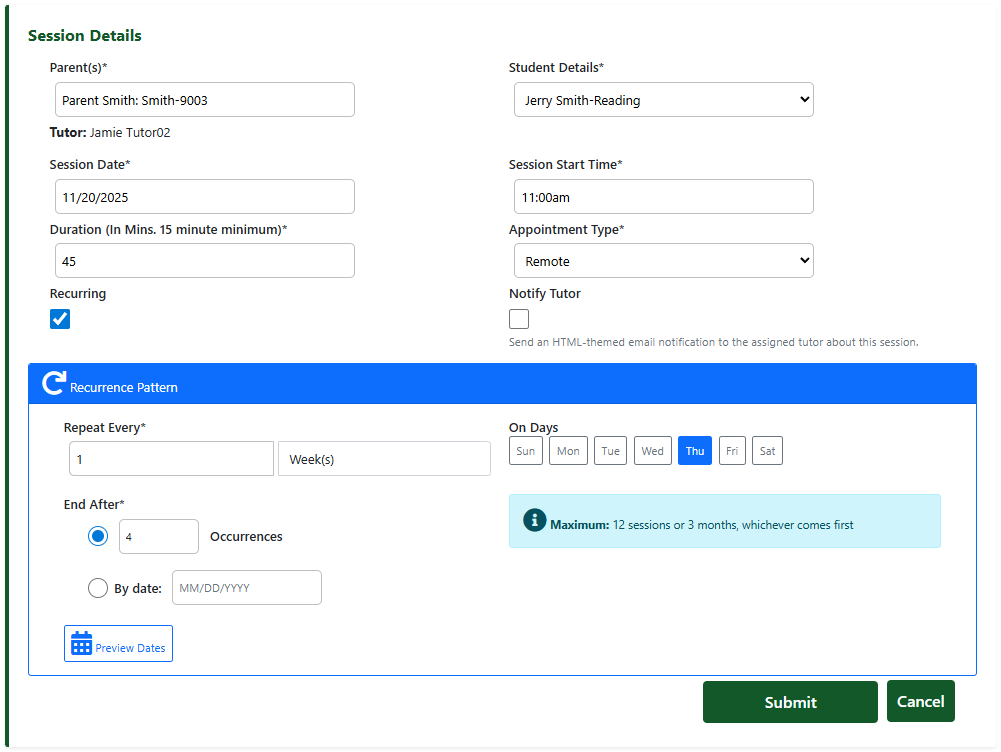Image resolution: width=1001 pixels, height=752 pixels.
Task: Focus the Session Start Time input
Action: click(663, 197)
